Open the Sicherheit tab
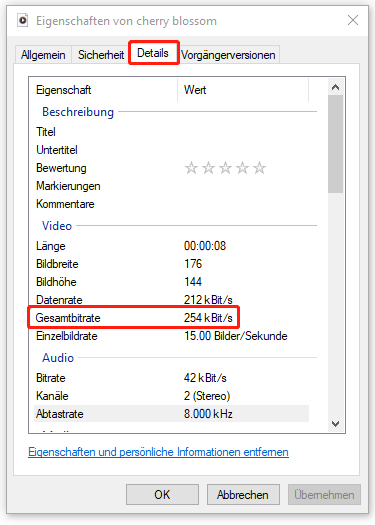This screenshot has height=525, width=375. (101, 55)
